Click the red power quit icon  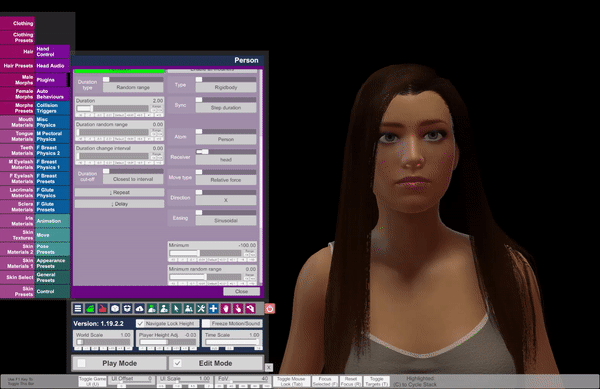pos(269,308)
